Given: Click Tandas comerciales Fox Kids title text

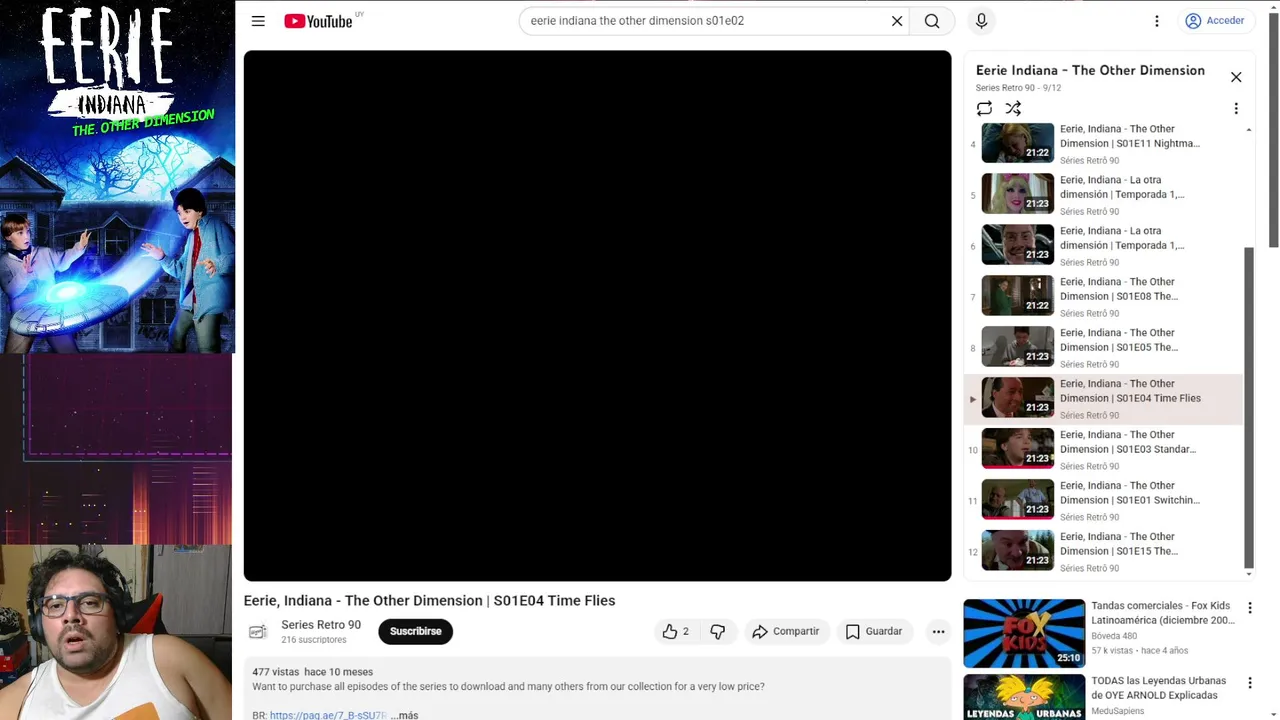Looking at the screenshot, I should click(1163, 613).
